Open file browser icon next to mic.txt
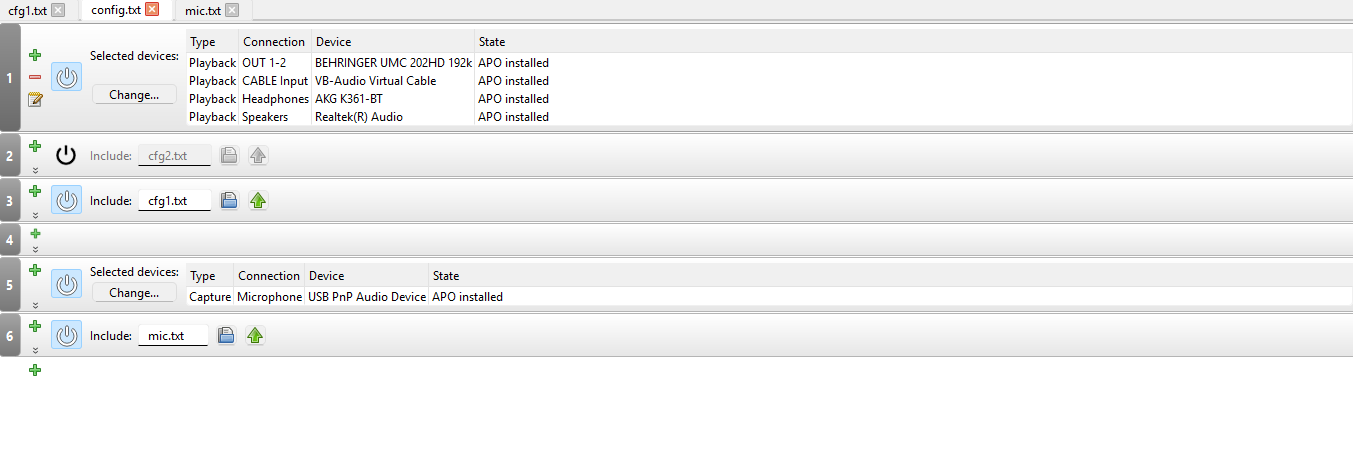The image size is (1353, 472). coord(226,336)
